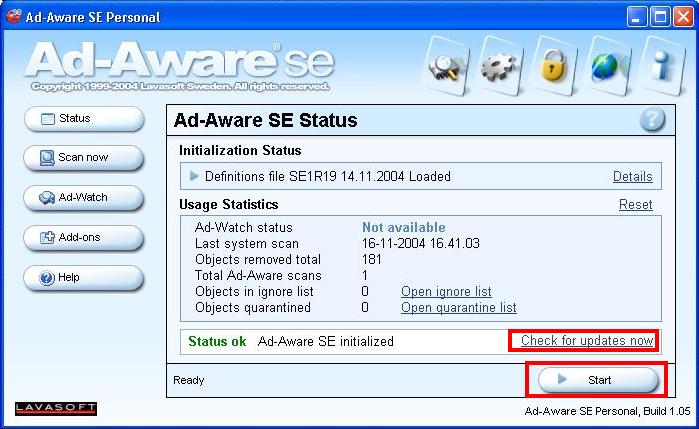Click 'Status ok' text
Viewport: 699px width, 429px height.
click(x=217, y=342)
